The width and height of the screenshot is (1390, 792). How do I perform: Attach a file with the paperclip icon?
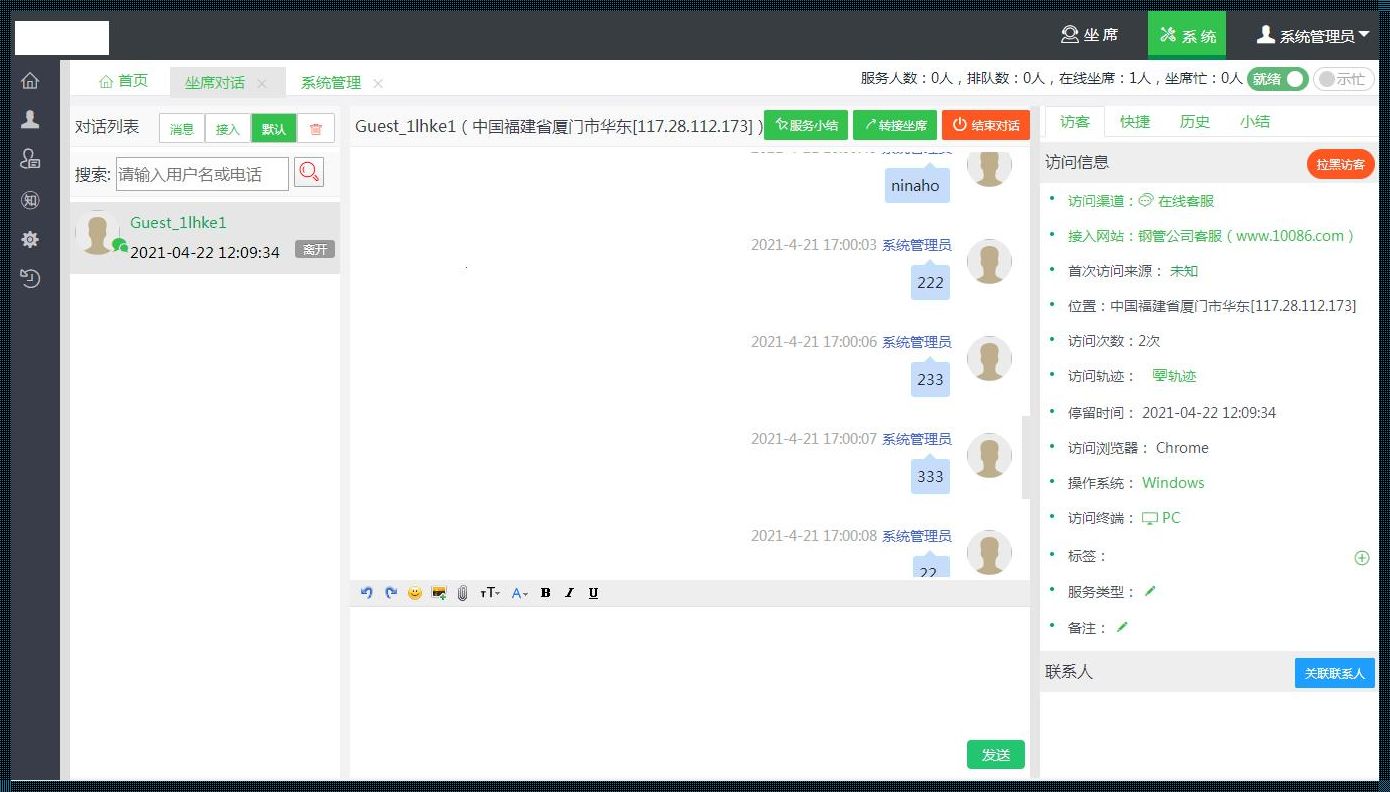pyautogui.click(x=462, y=593)
